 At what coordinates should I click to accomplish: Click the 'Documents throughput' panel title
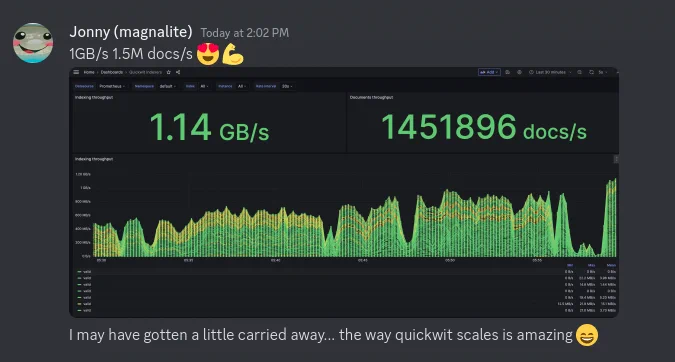click(372, 97)
